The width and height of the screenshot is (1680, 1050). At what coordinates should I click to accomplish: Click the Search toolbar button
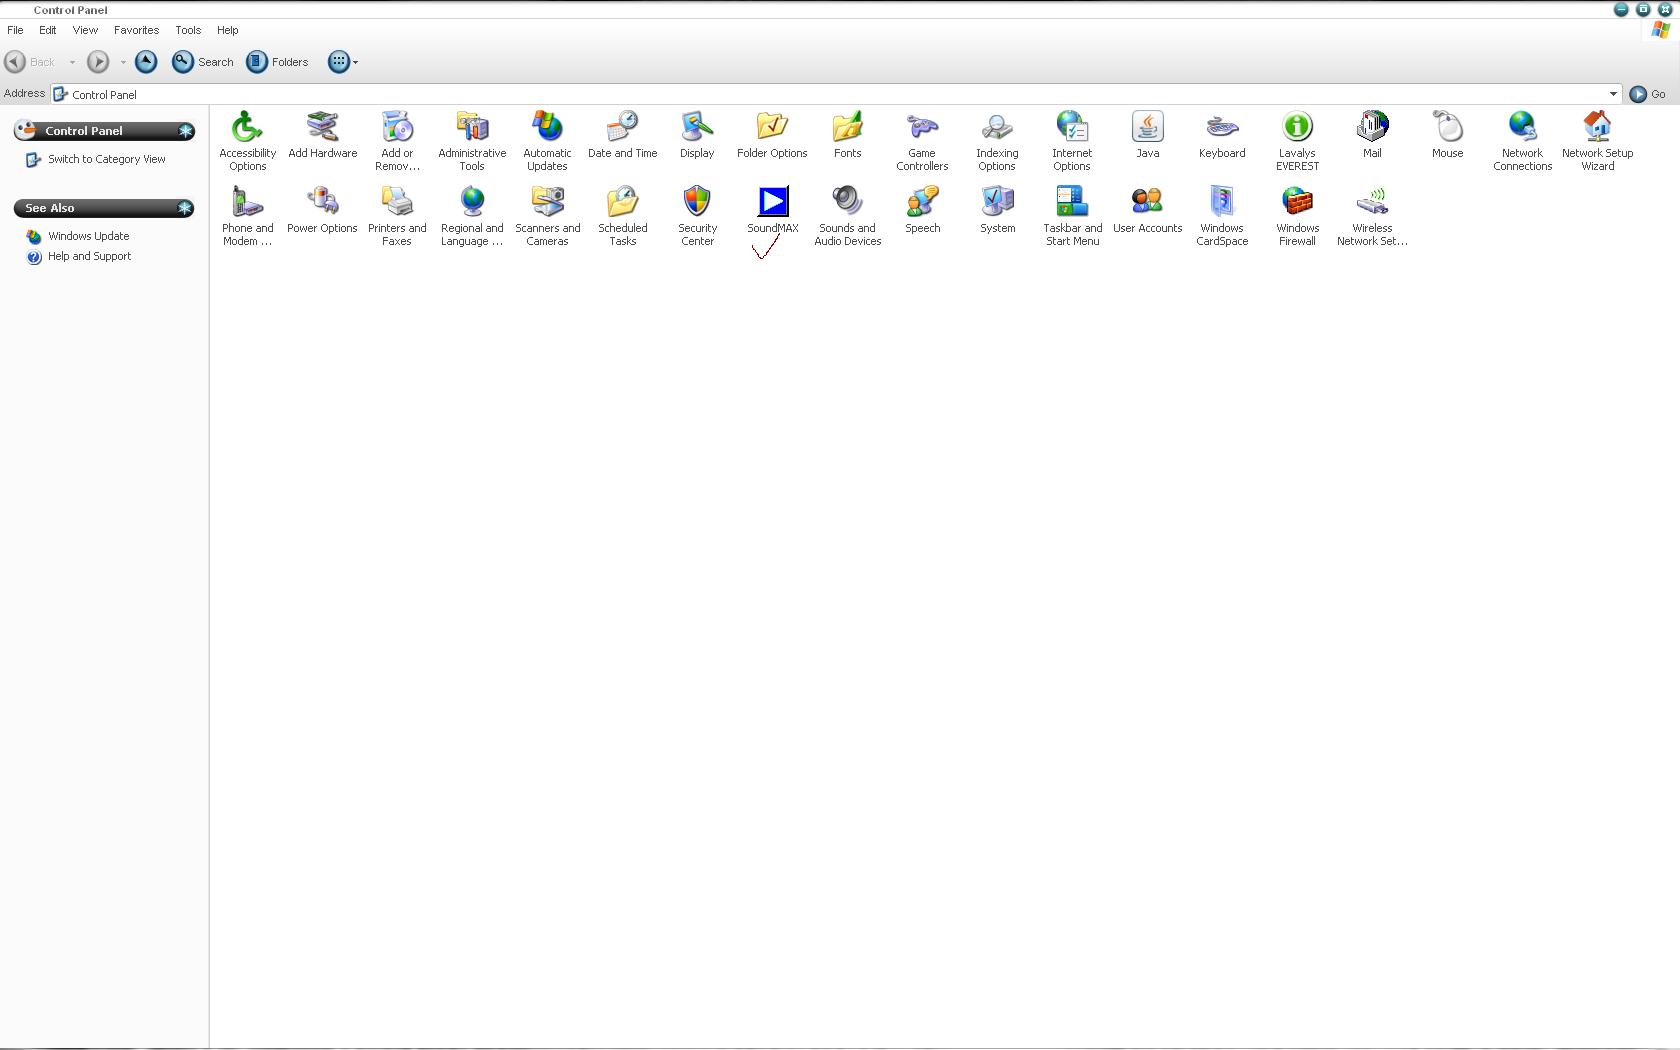click(x=203, y=62)
